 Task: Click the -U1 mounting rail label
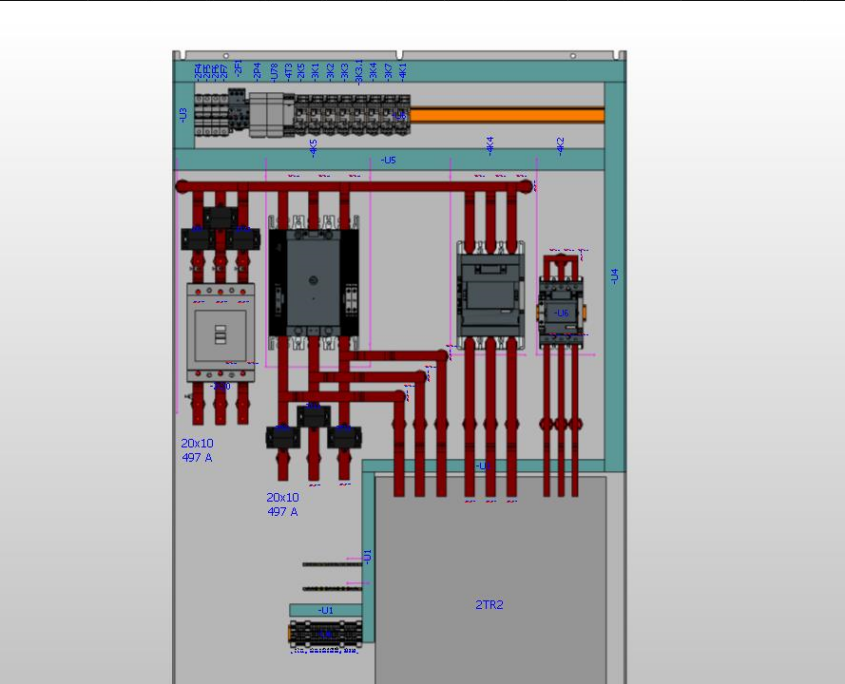[325, 608]
